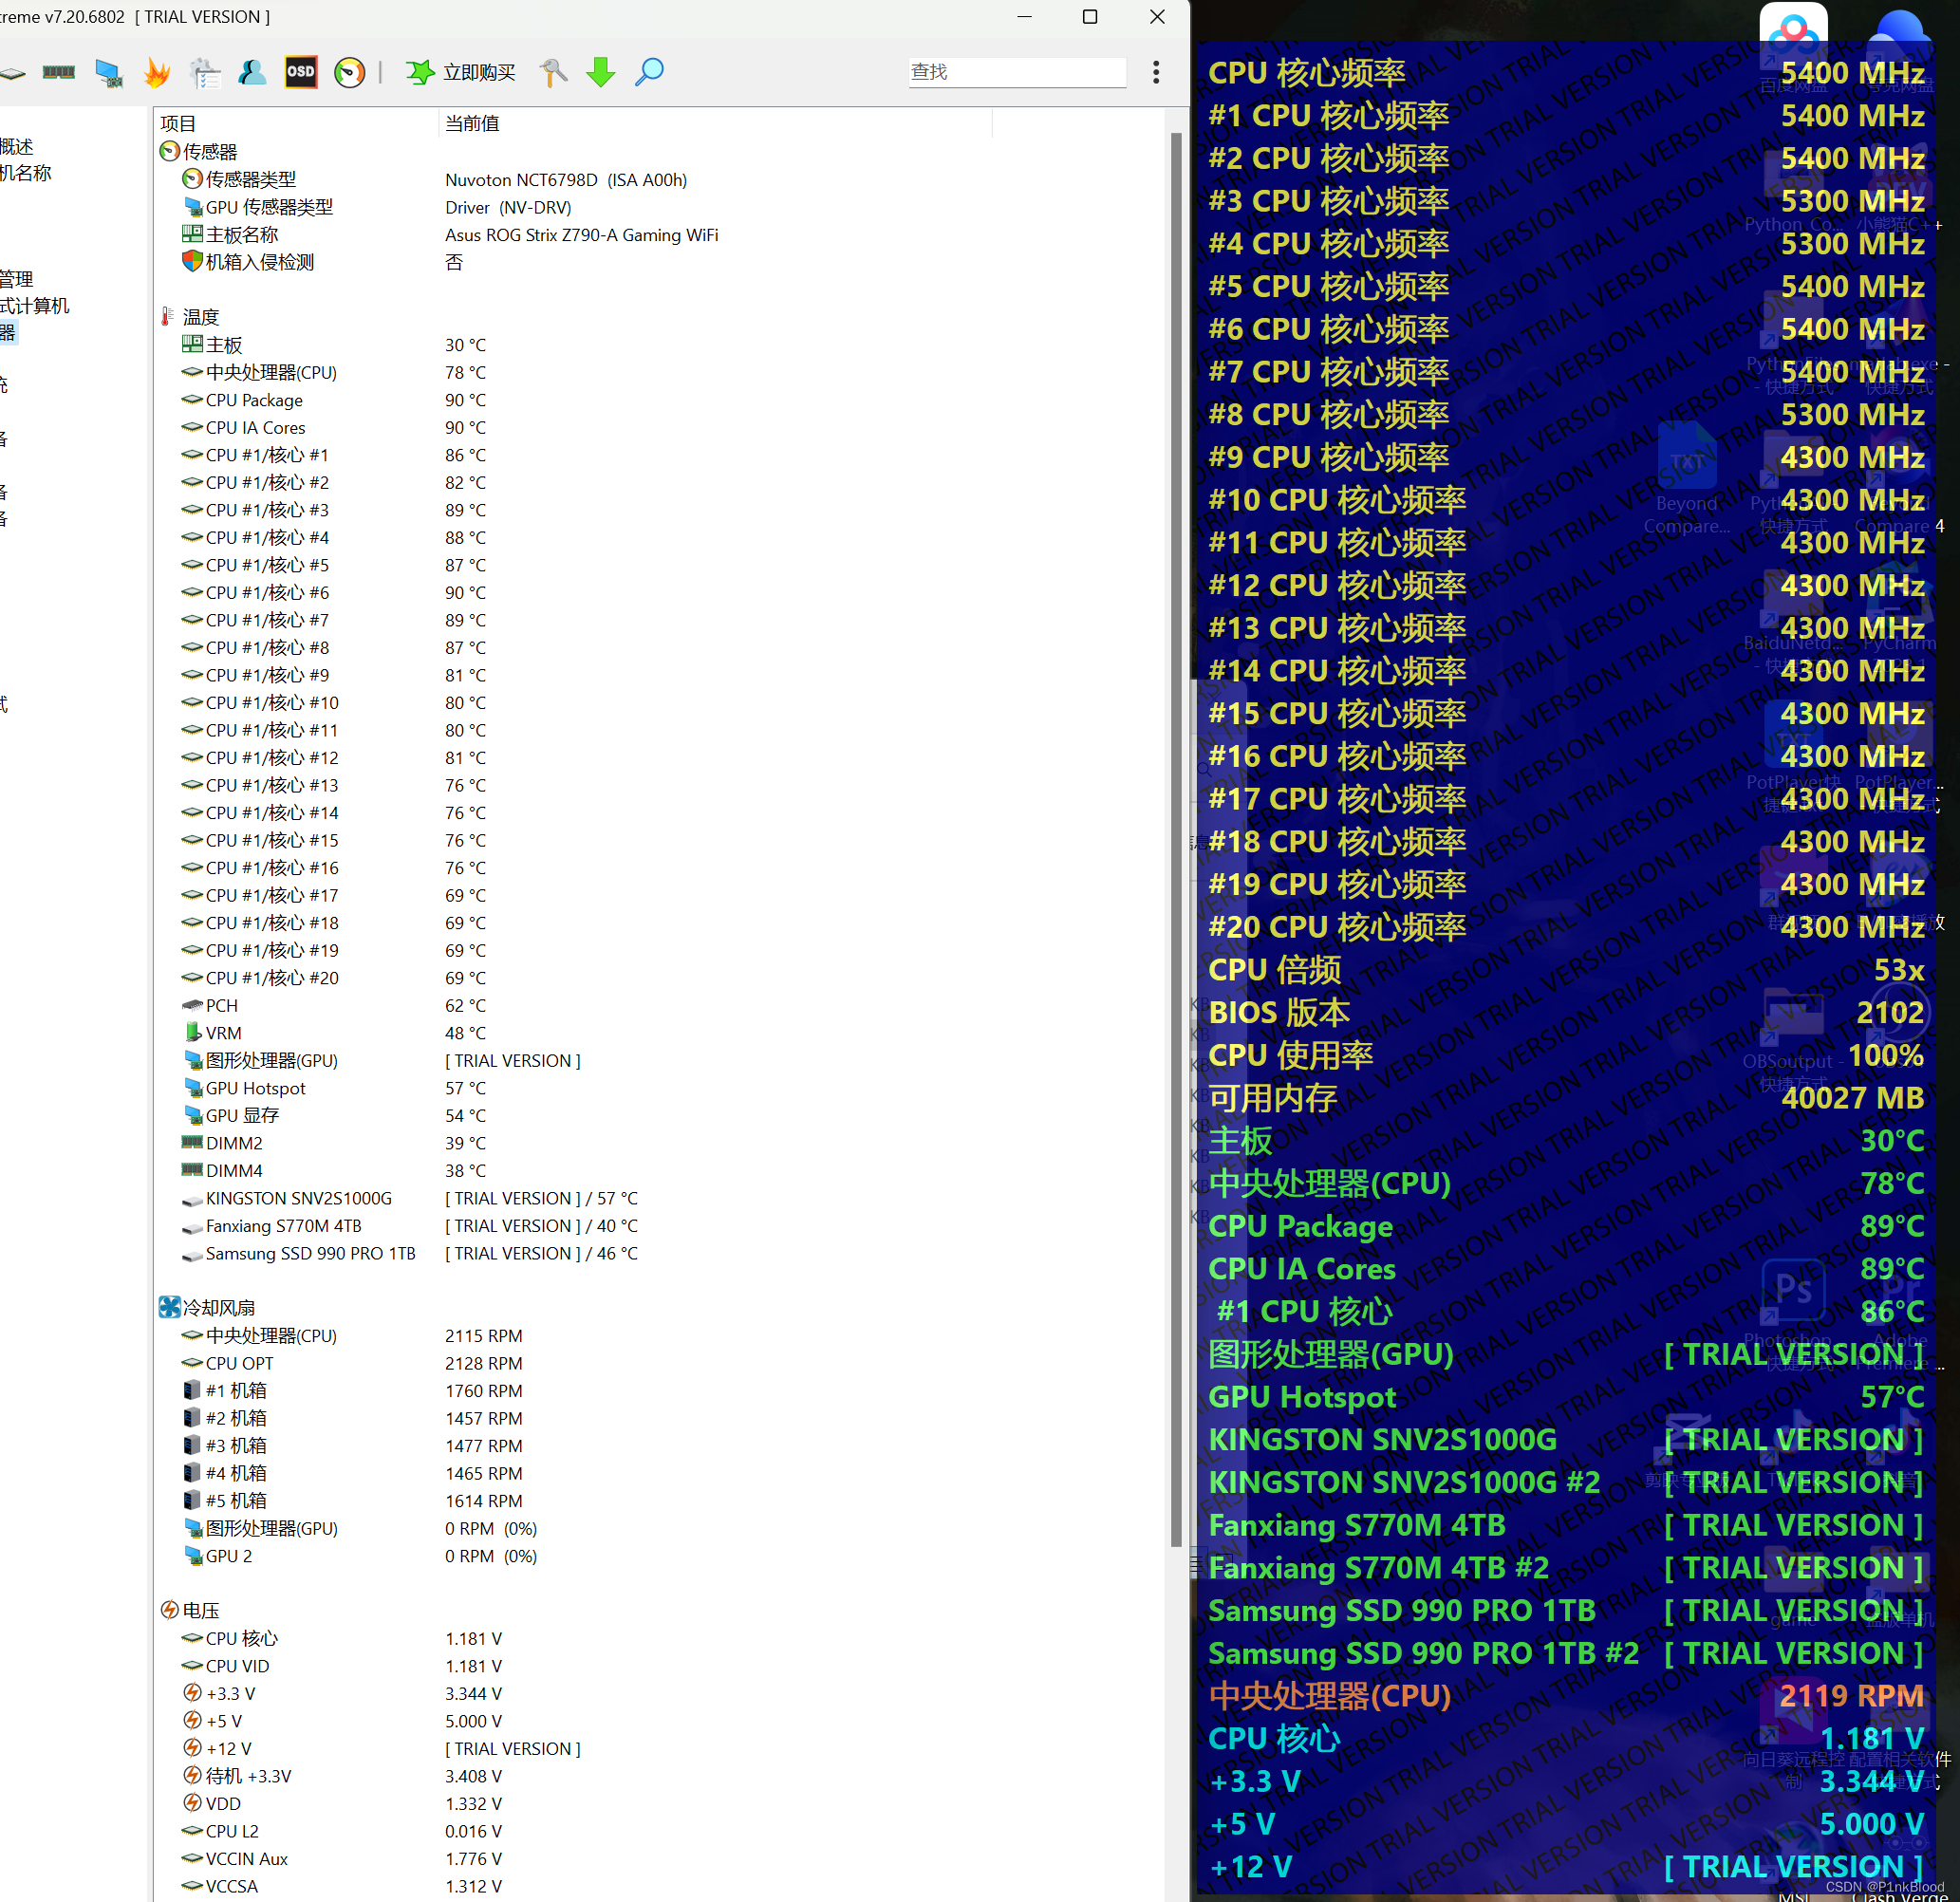
Task: Focus the 查找 search field
Action: coord(1017,72)
